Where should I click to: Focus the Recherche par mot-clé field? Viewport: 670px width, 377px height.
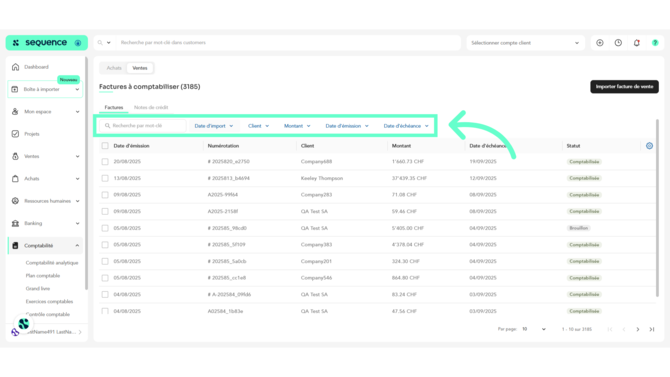[x=143, y=126]
